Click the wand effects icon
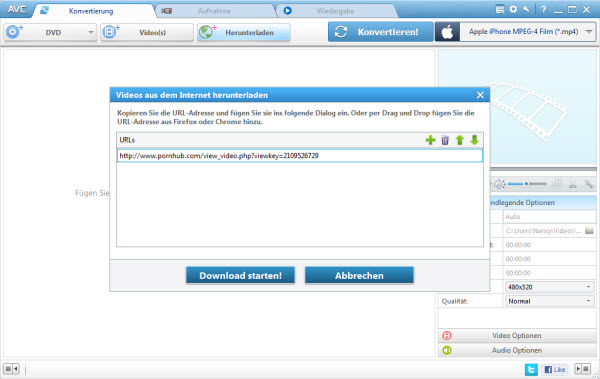The image size is (600, 379). tap(589, 184)
